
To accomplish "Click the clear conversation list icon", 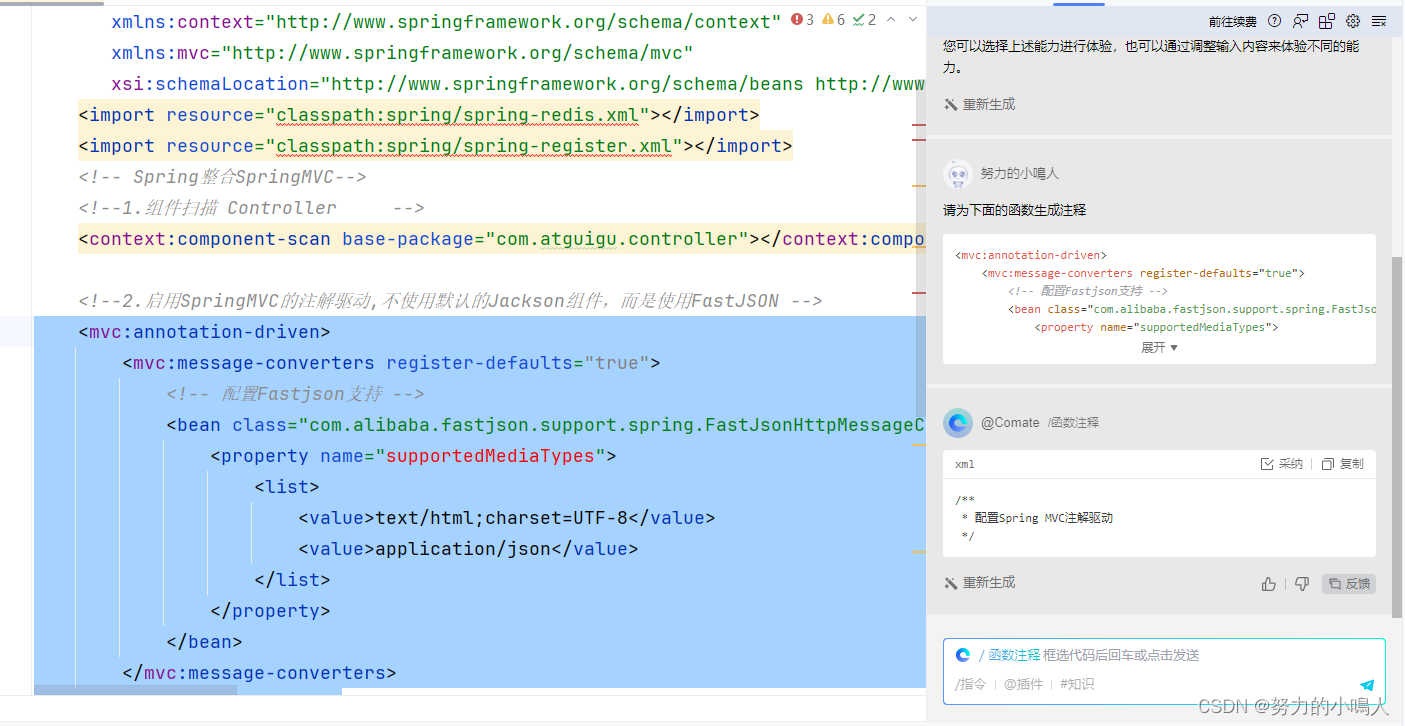I will (1380, 21).
